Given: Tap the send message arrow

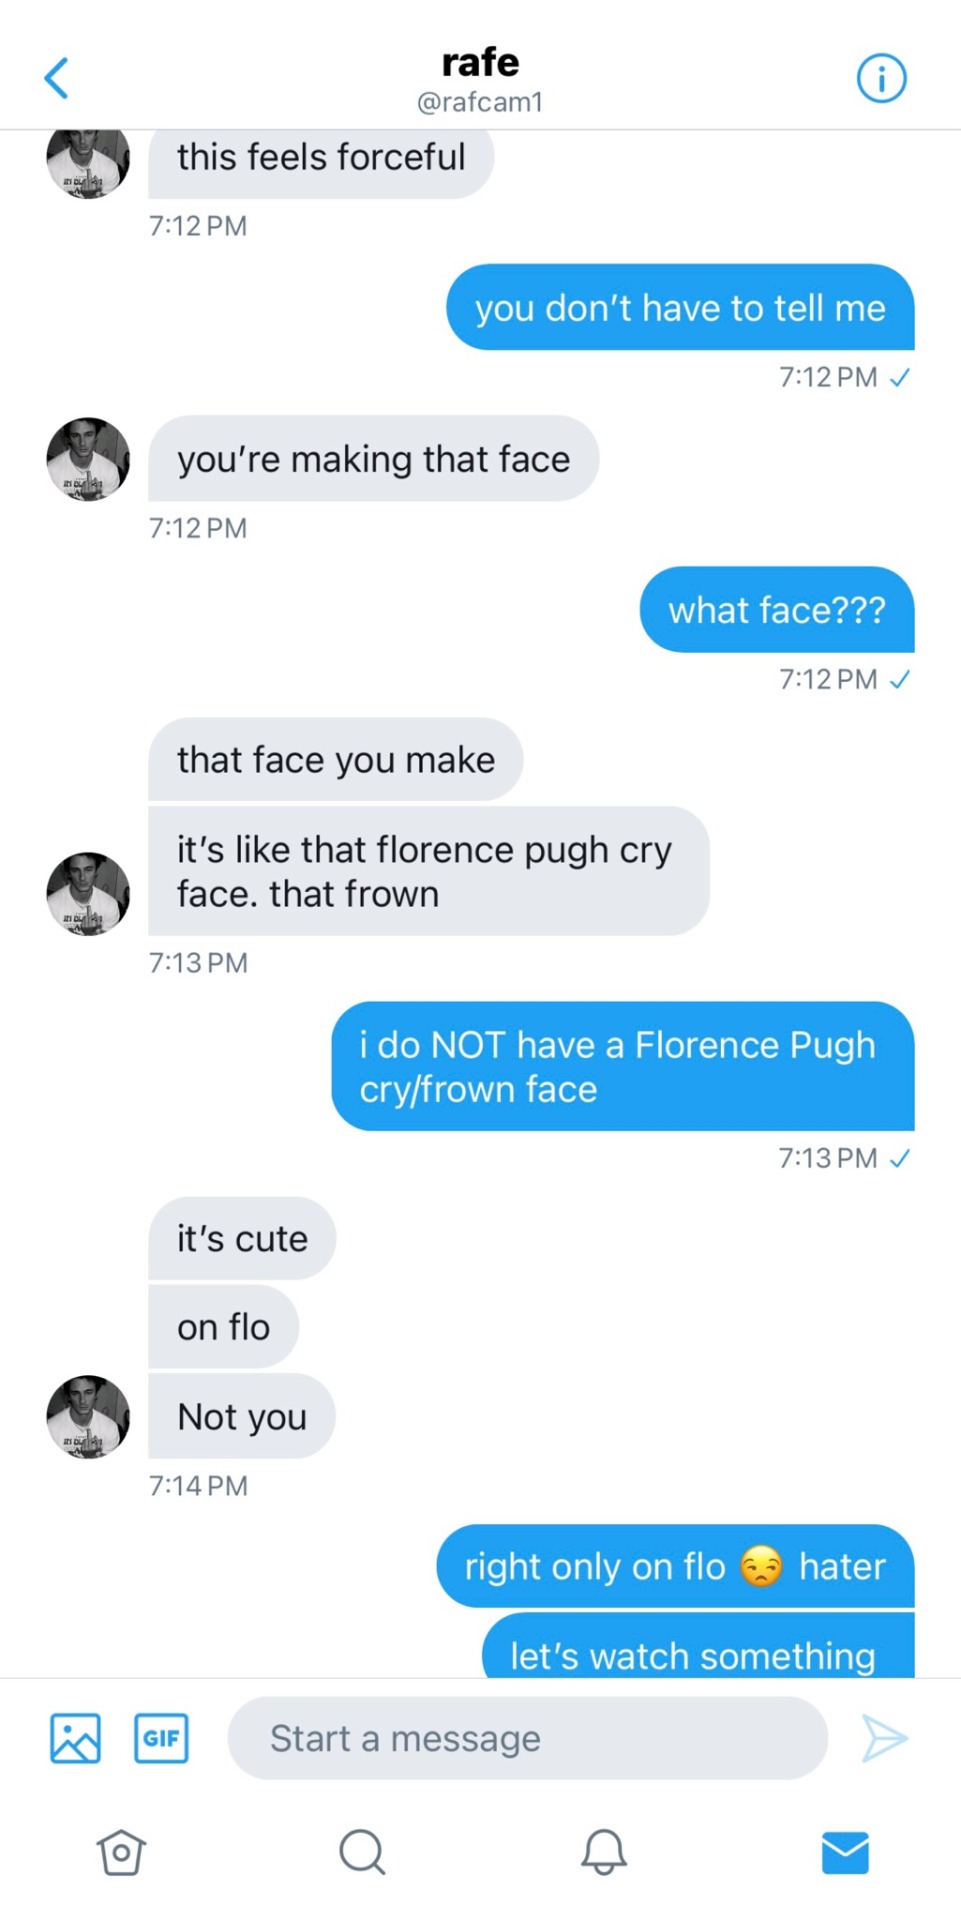Looking at the screenshot, I should coord(884,1738).
